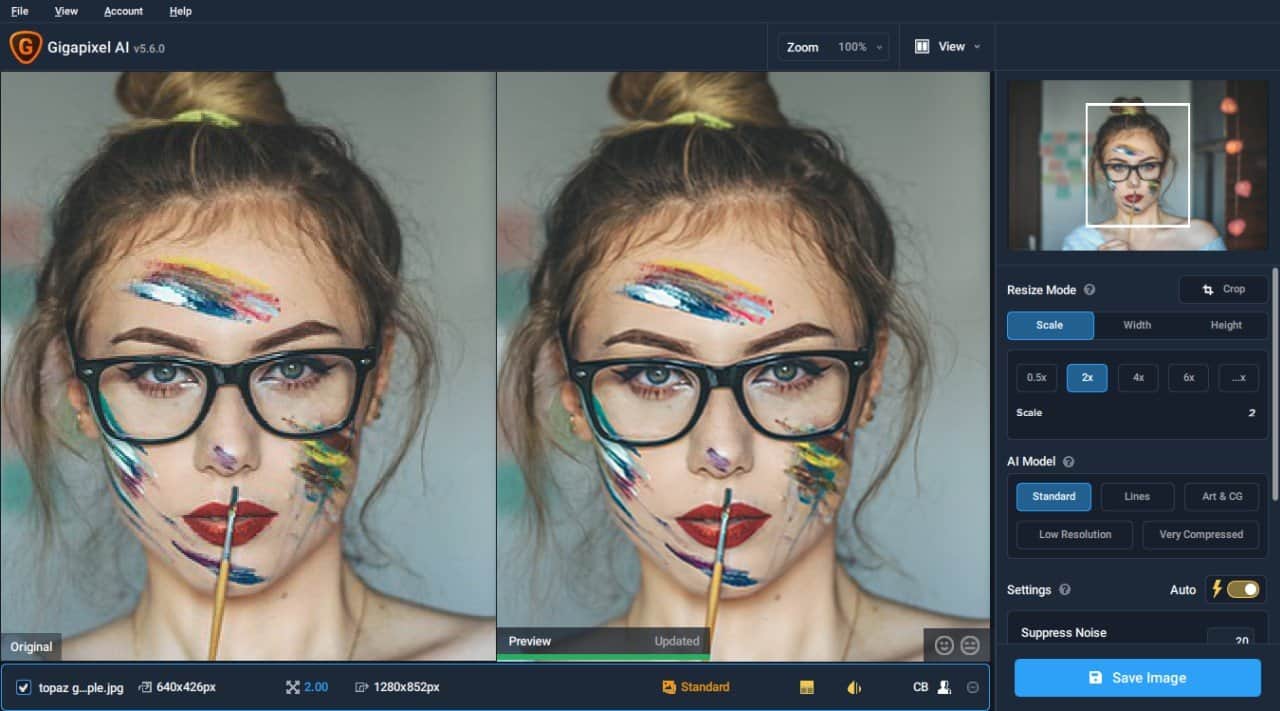Screen dimensions: 1280x711
Task: Select the custom ...x scale option
Action: click(1239, 377)
